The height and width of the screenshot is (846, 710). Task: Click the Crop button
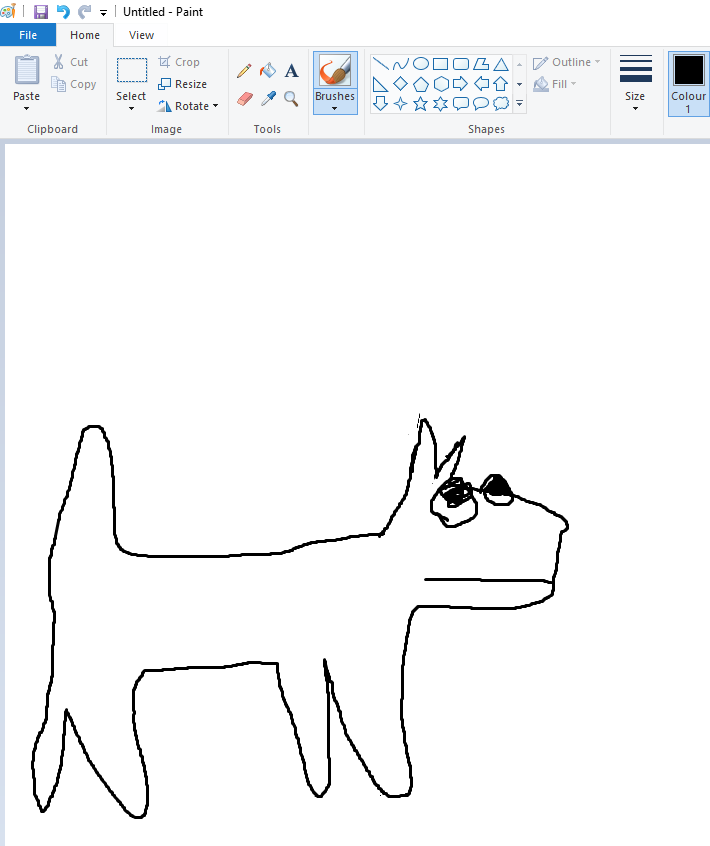[179, 62]
